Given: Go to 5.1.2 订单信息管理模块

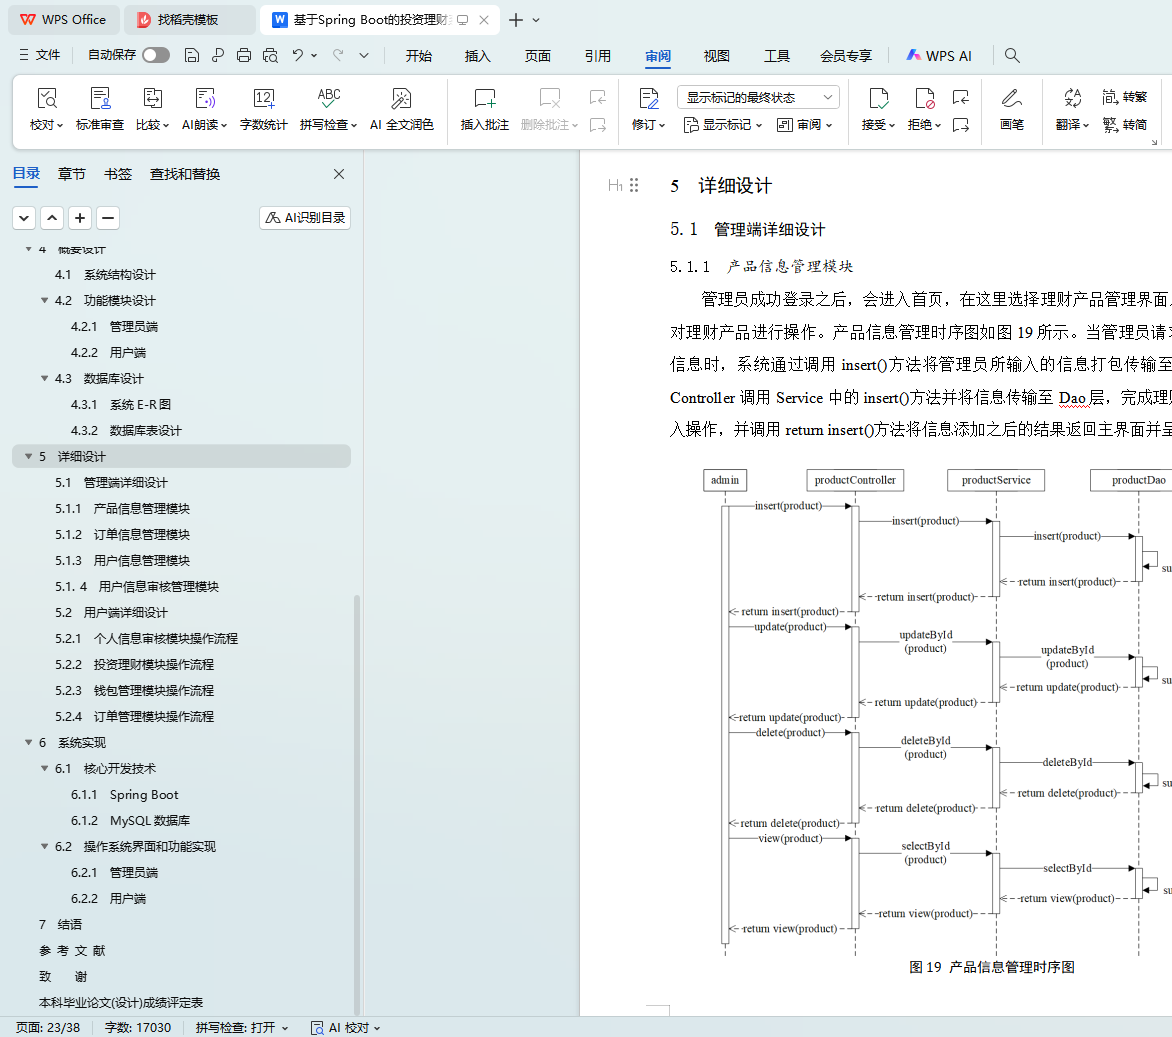Looking at the screenshot, I should (123, 535).
